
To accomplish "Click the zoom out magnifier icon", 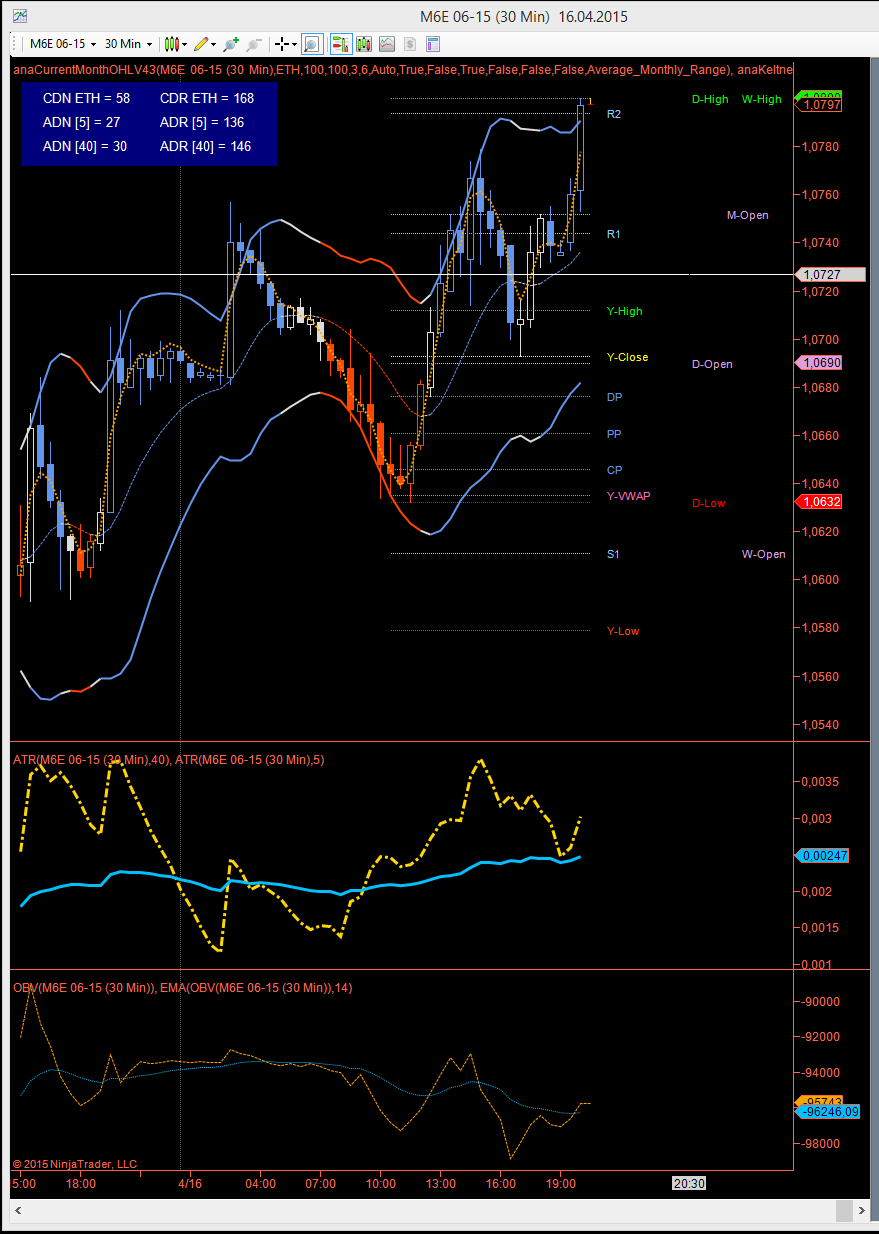I will click(x=254, y=44).
